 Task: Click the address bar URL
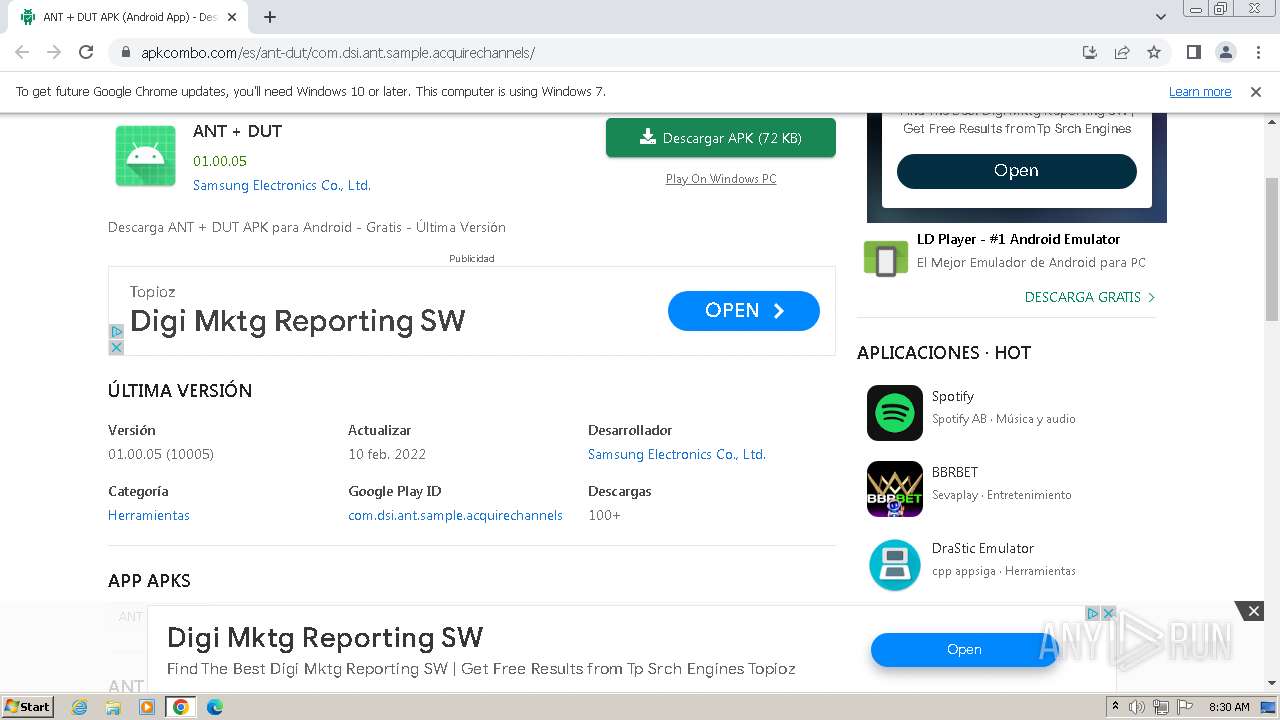point(338,53)
